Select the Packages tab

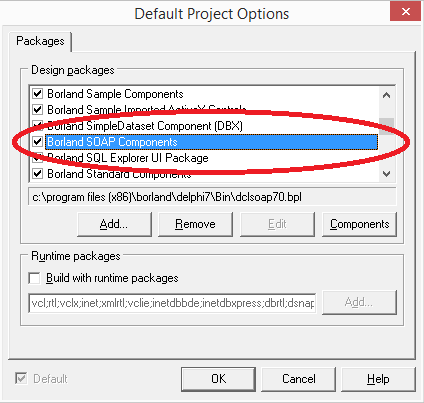point(40,41)
